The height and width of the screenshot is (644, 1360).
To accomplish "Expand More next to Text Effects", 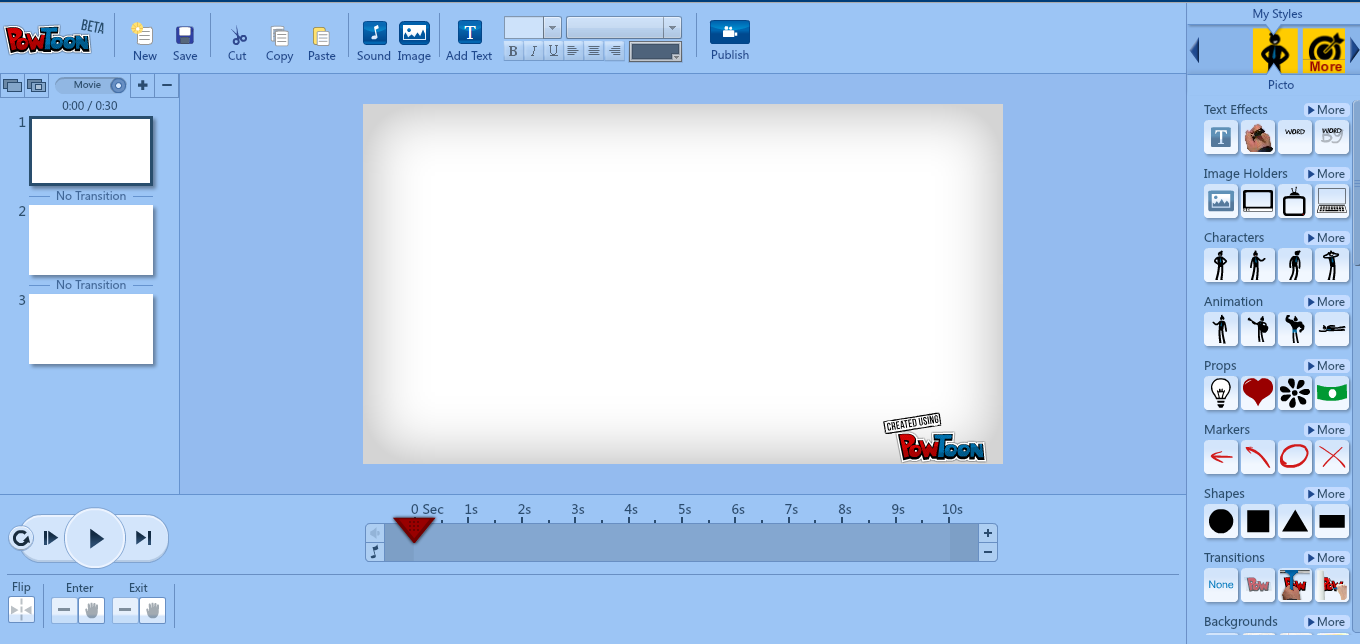I will click(x=1326, y=110).
